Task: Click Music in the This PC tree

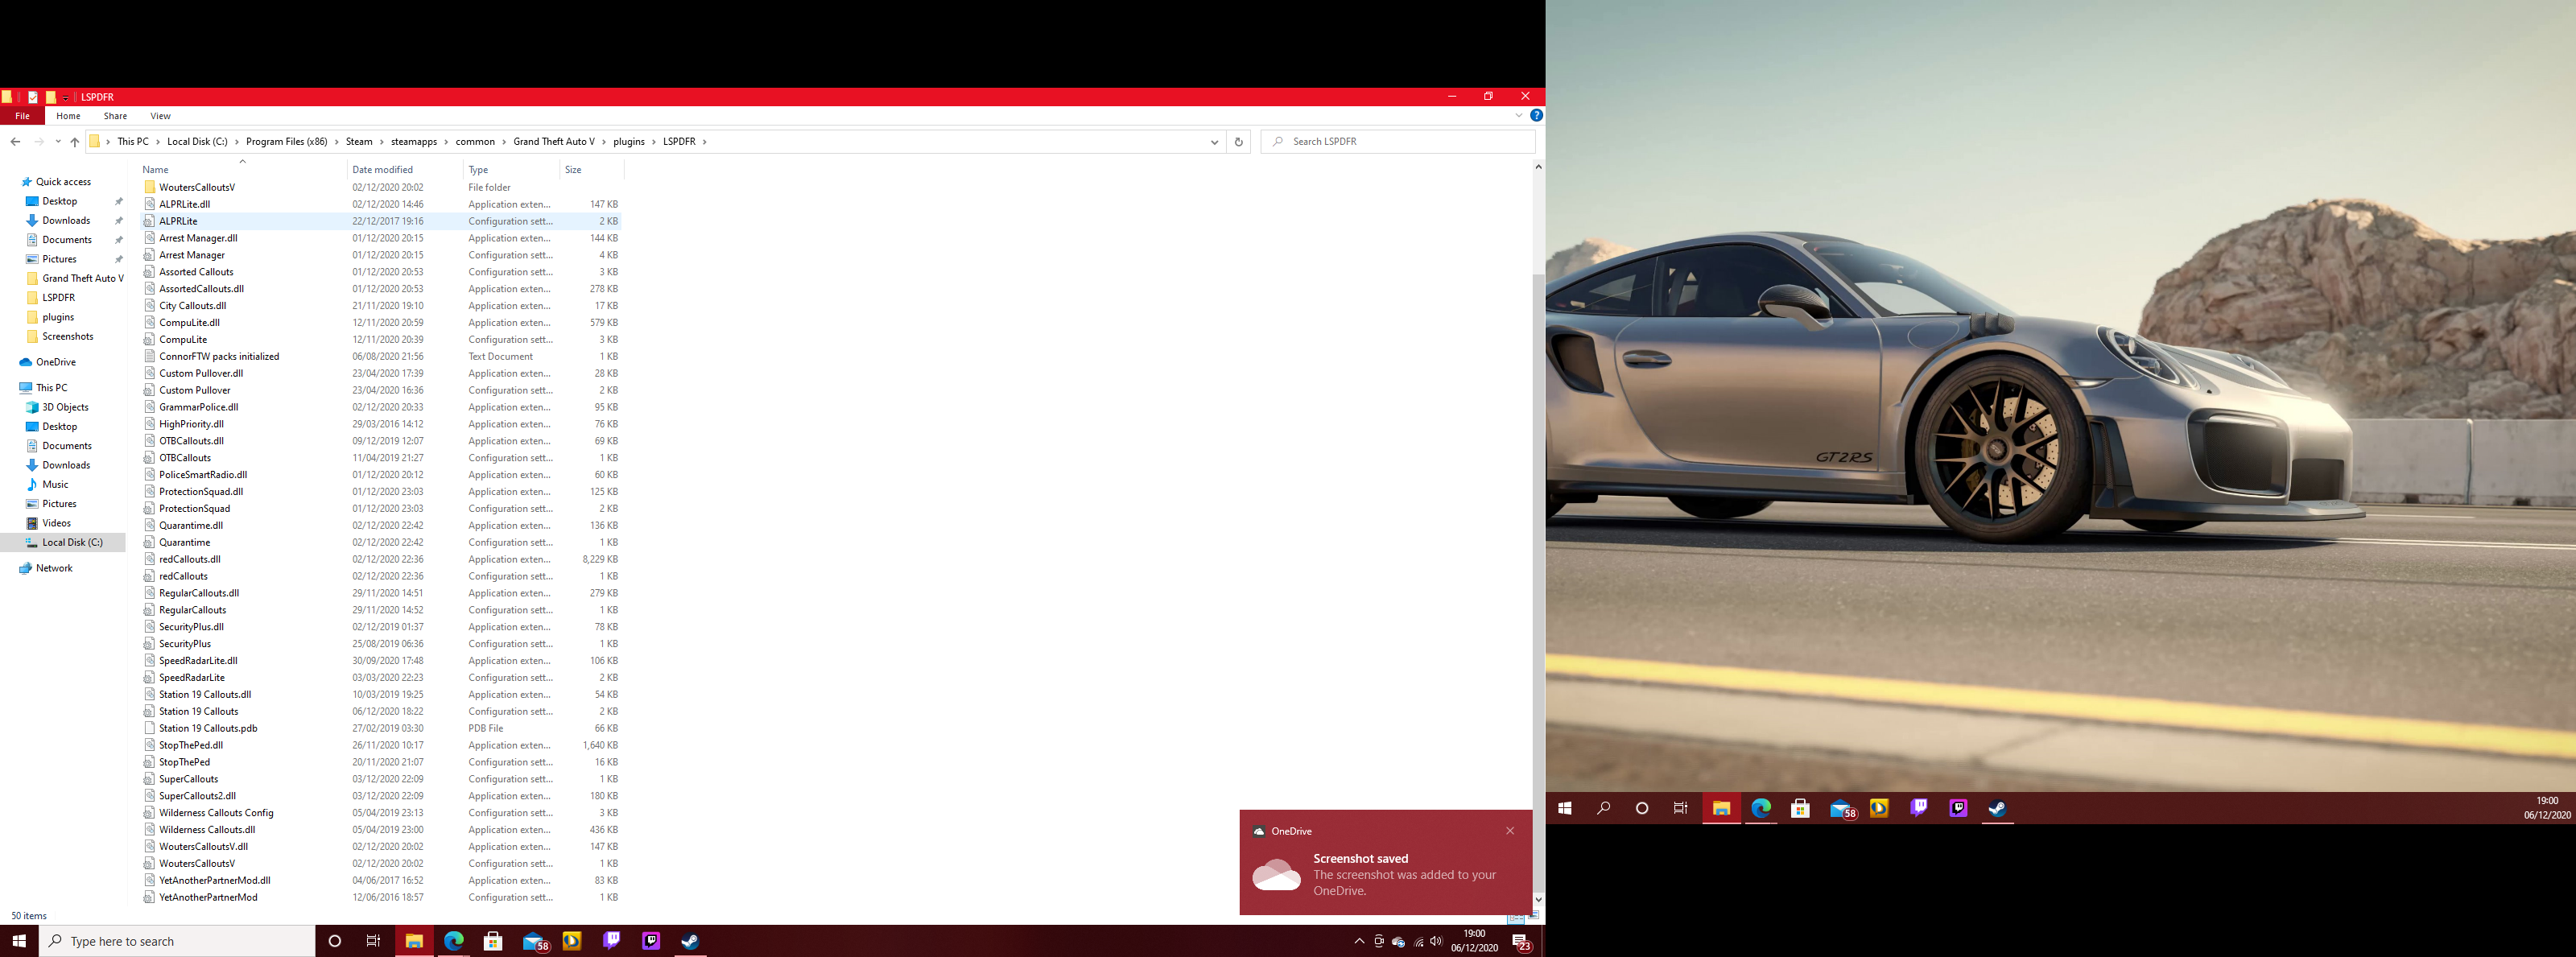Action: pyautogui.click(x=55, y=485)
